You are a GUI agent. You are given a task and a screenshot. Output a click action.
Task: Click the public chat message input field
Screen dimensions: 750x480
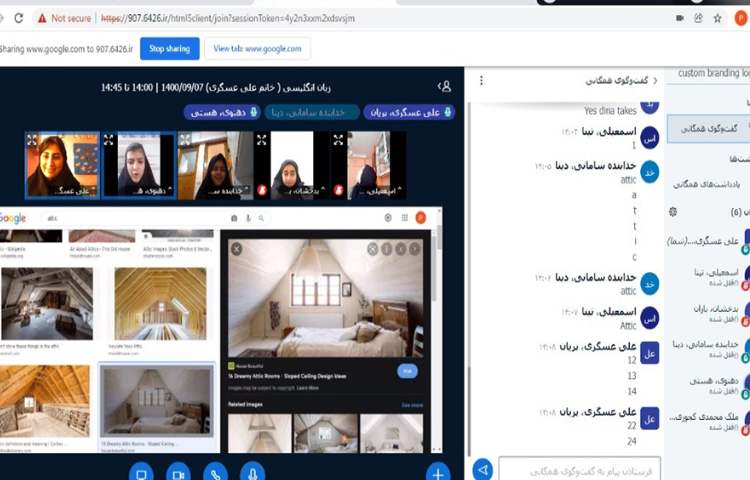(x=580, y=470)
